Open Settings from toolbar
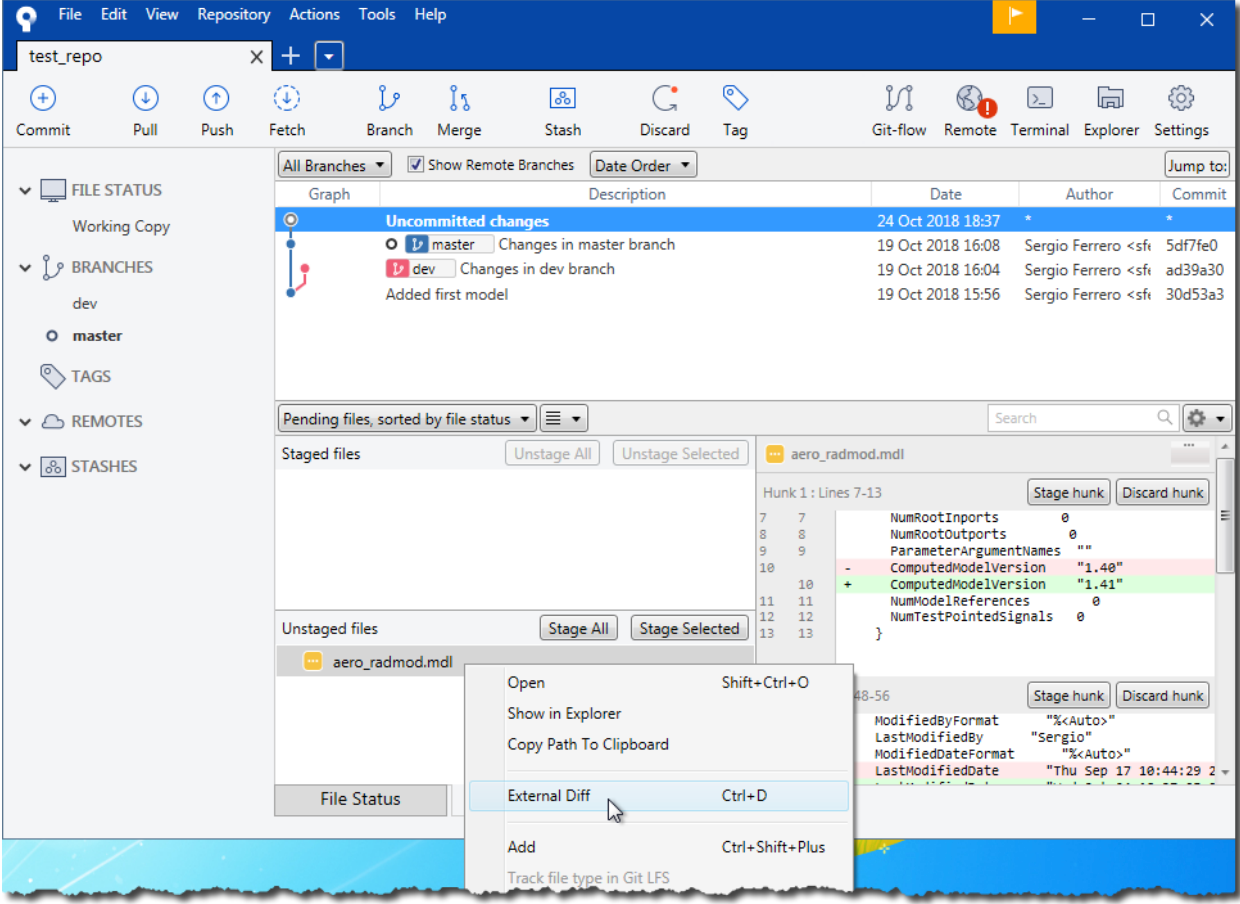 coord(1181,98)
